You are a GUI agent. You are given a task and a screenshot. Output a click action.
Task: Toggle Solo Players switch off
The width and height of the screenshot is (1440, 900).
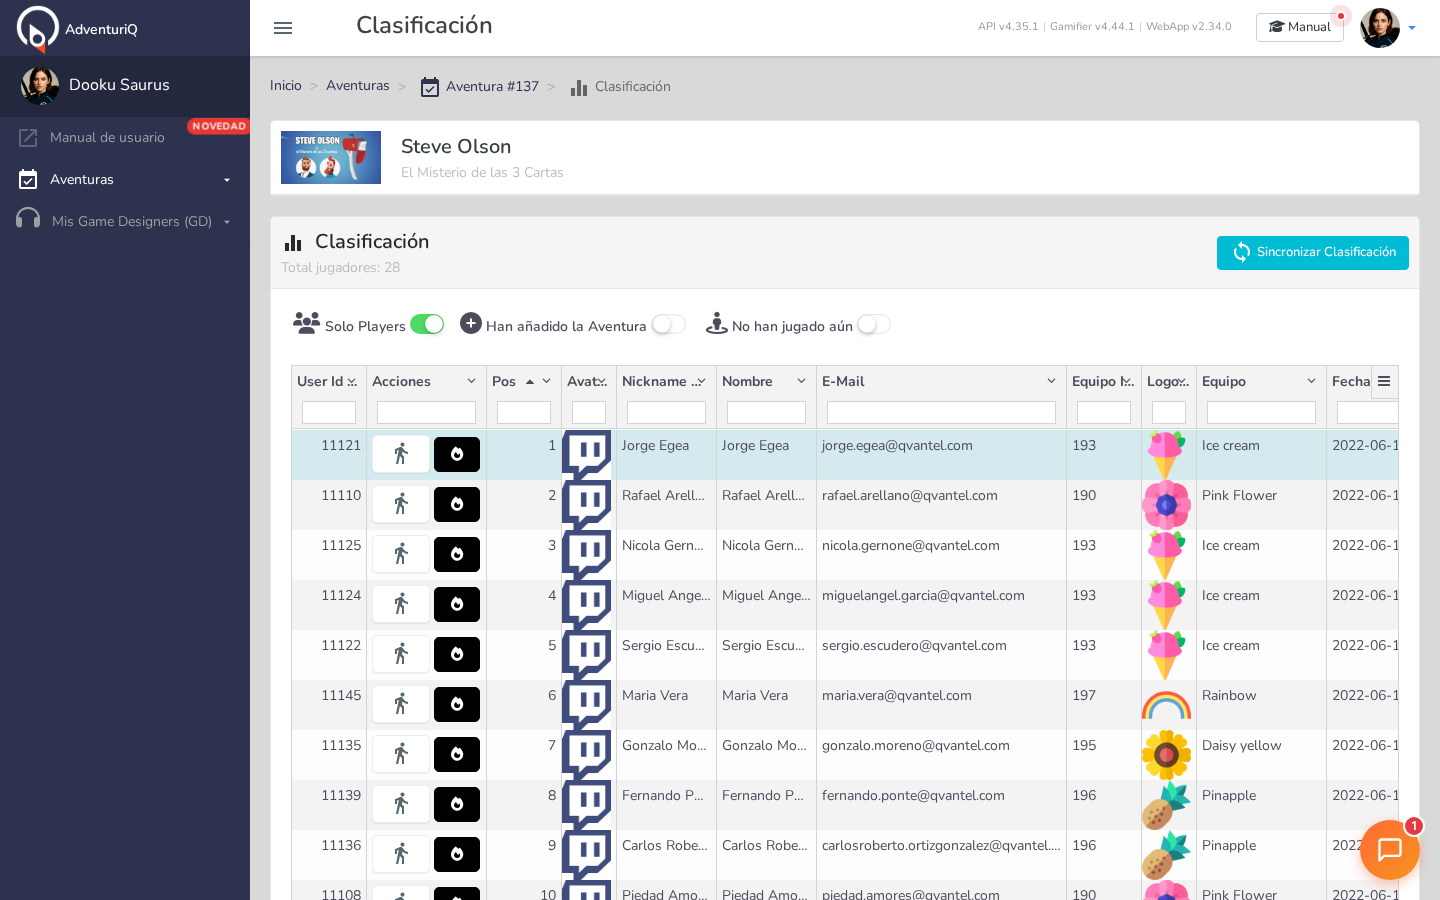(x=427, y=325)
